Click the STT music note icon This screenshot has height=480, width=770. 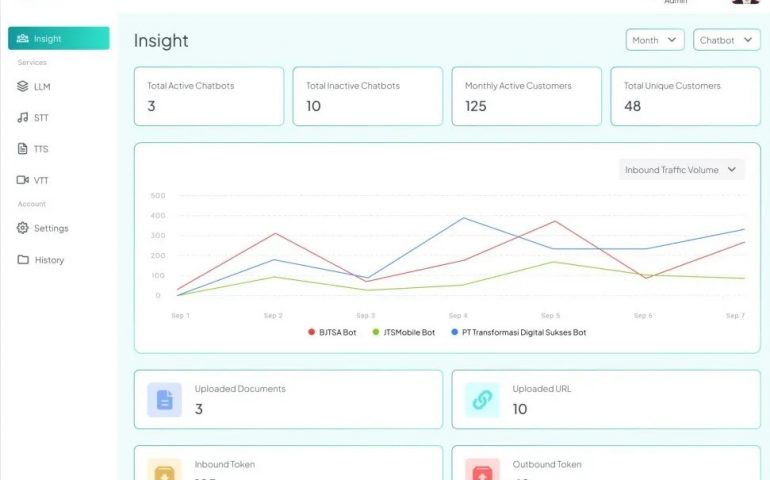click(23, 118)
